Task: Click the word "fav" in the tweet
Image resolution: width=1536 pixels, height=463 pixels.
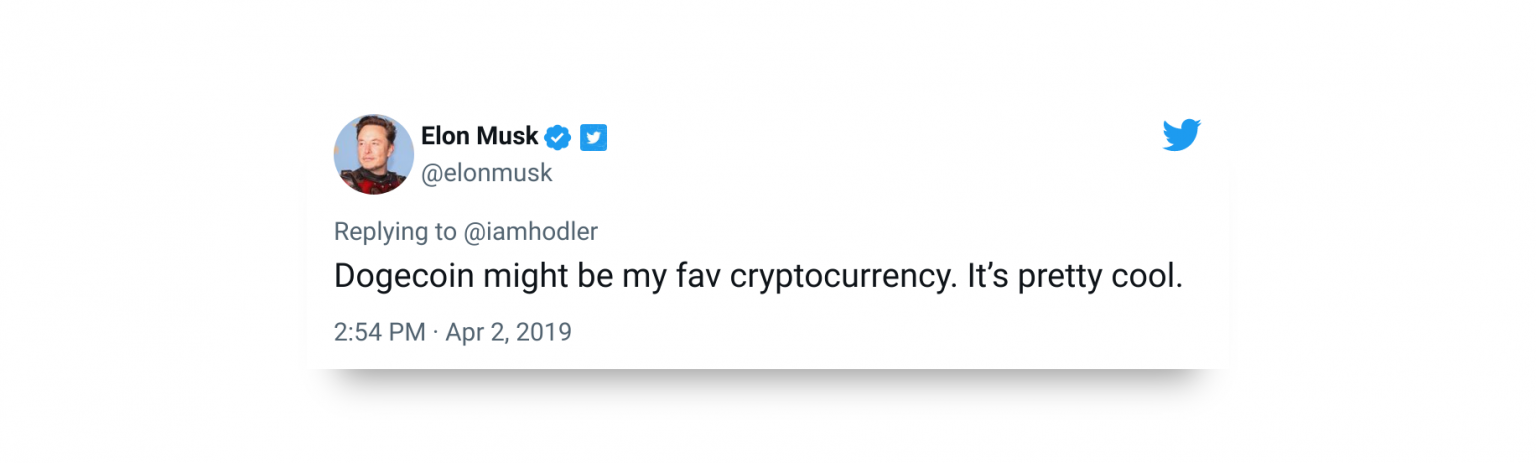Action: 694,277
